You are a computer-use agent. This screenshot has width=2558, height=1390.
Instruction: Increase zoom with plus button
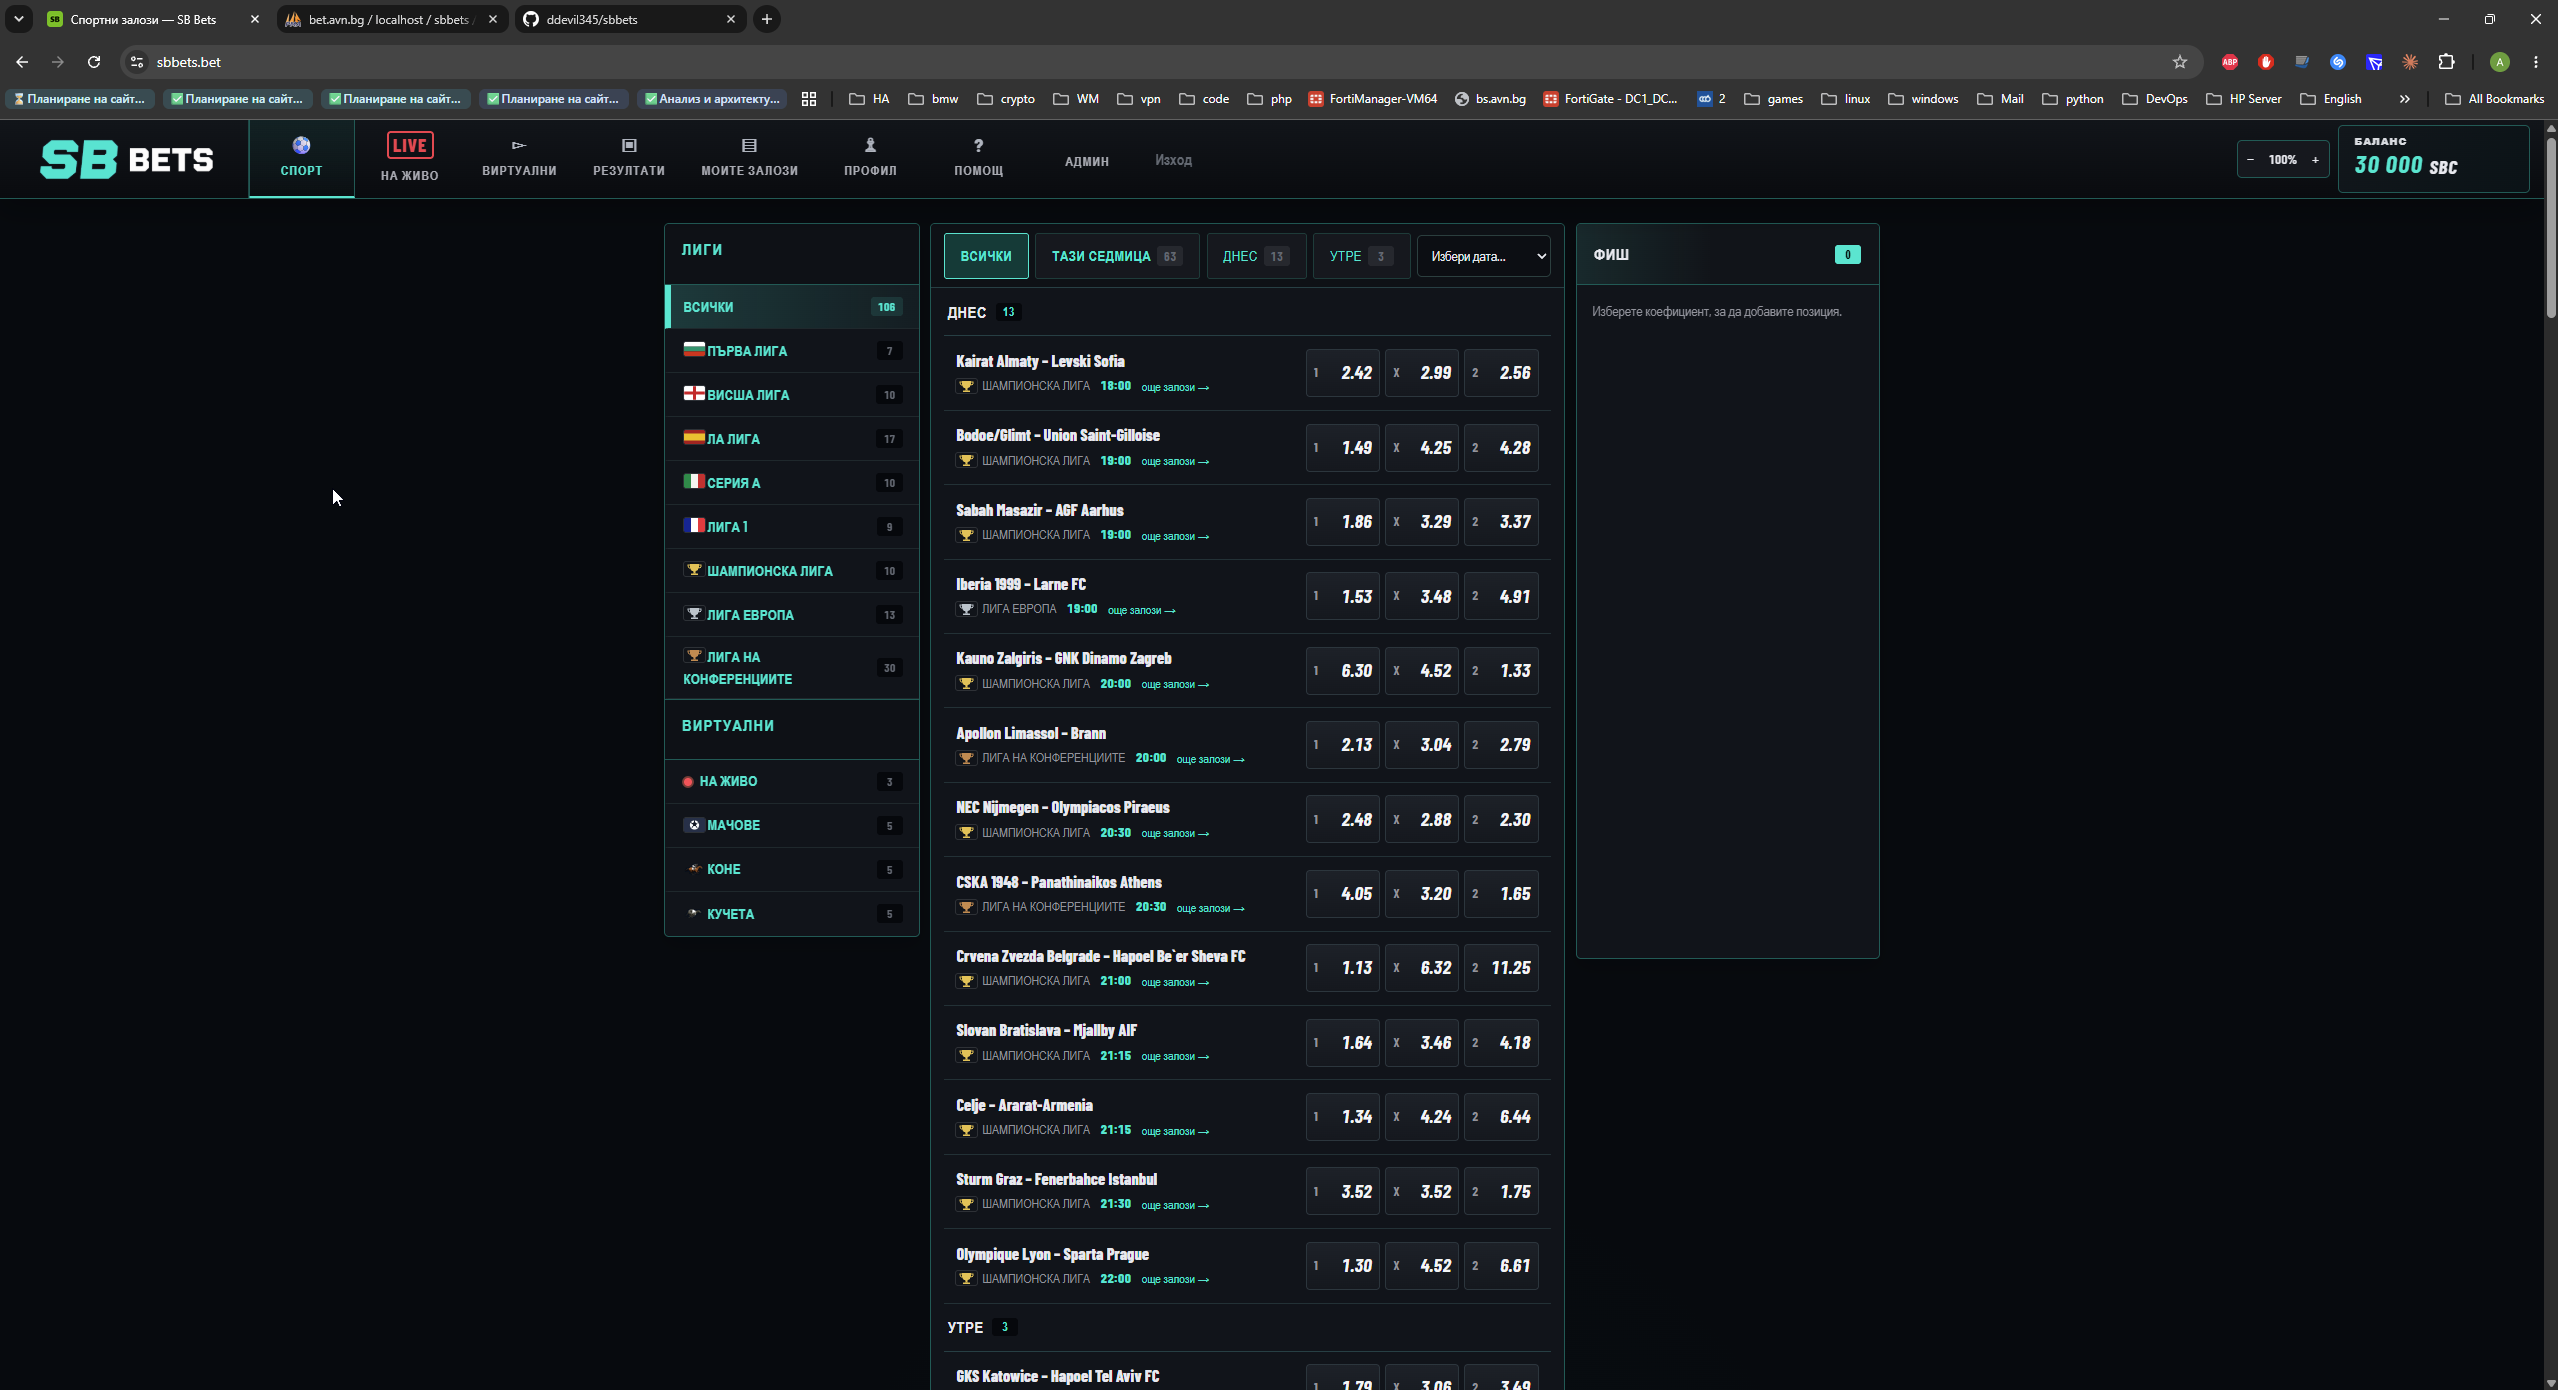[x=2315, y=160]
